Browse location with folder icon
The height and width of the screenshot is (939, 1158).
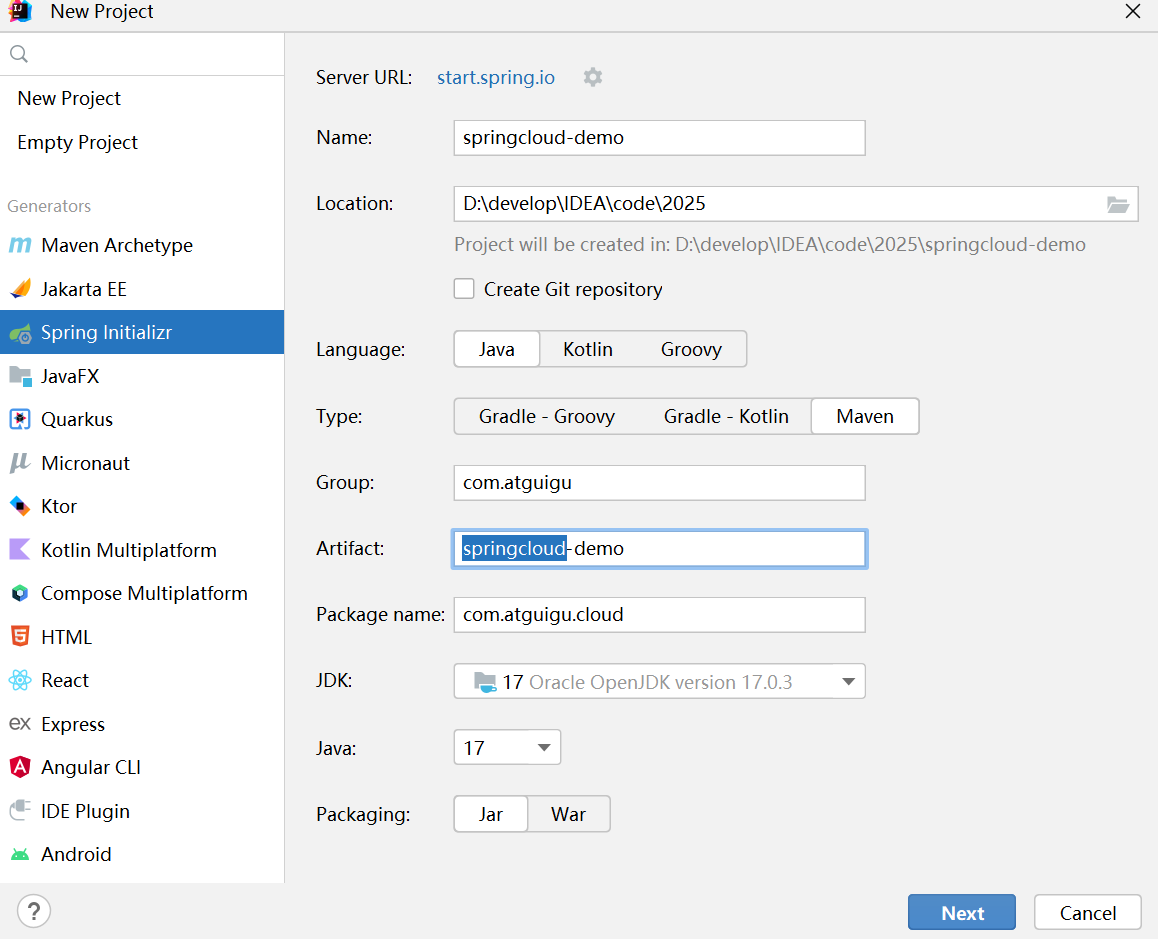click(x=1117, y=204)
